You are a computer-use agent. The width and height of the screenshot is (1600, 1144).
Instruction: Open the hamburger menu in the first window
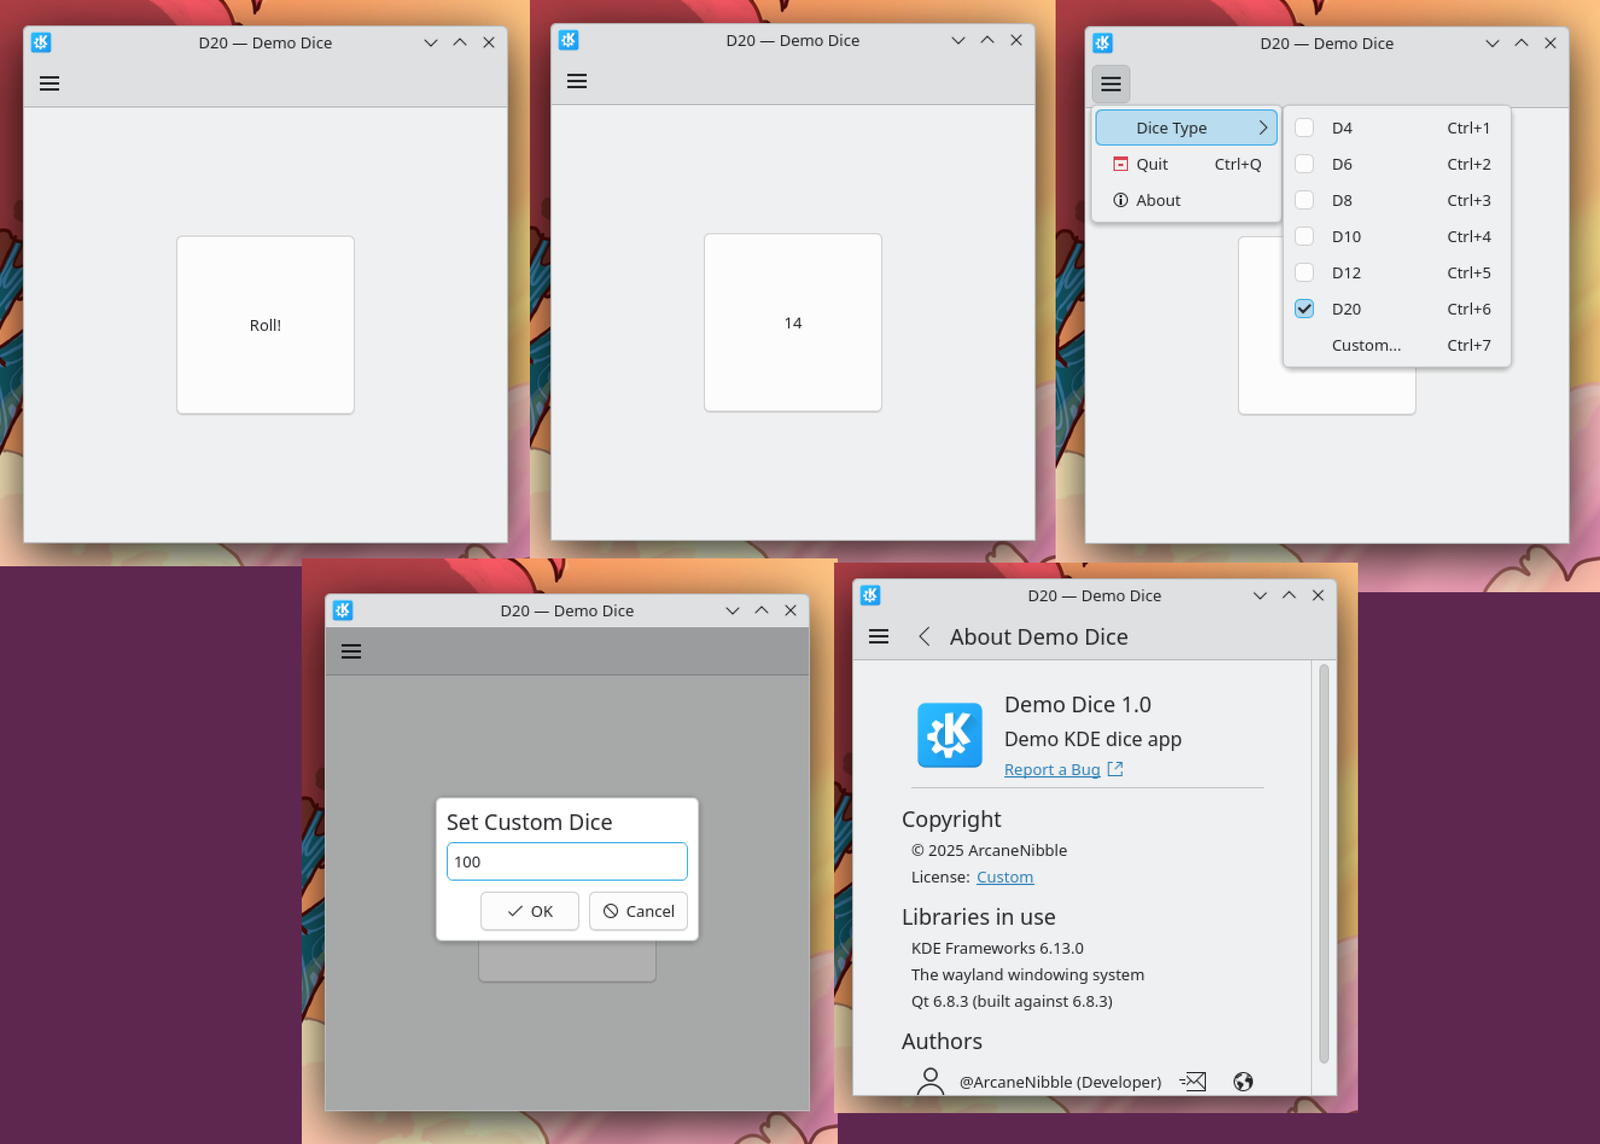(x=48, y=83)
